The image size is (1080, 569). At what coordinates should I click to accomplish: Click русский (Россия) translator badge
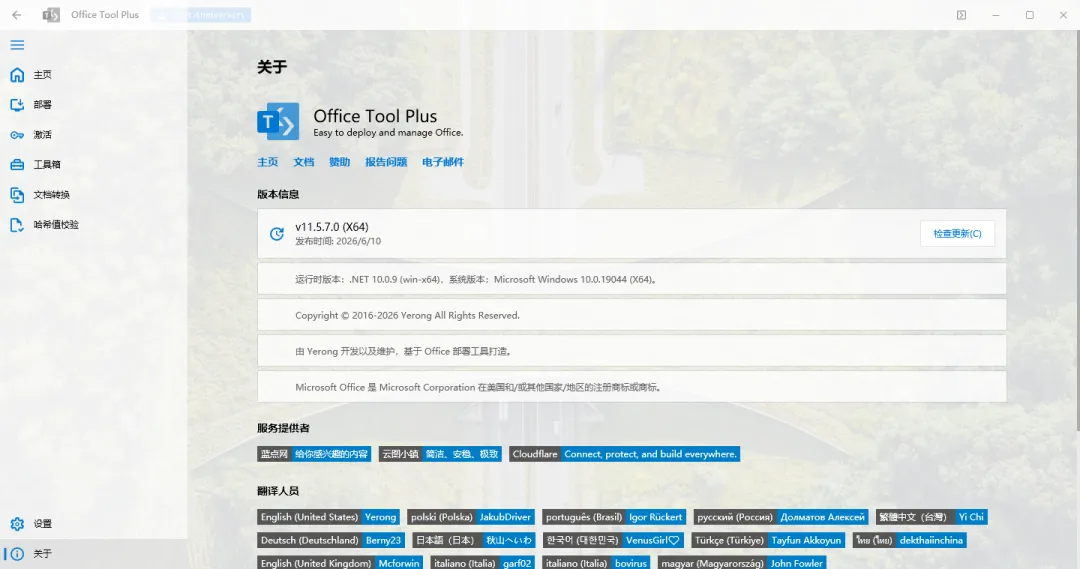(781, 517)
